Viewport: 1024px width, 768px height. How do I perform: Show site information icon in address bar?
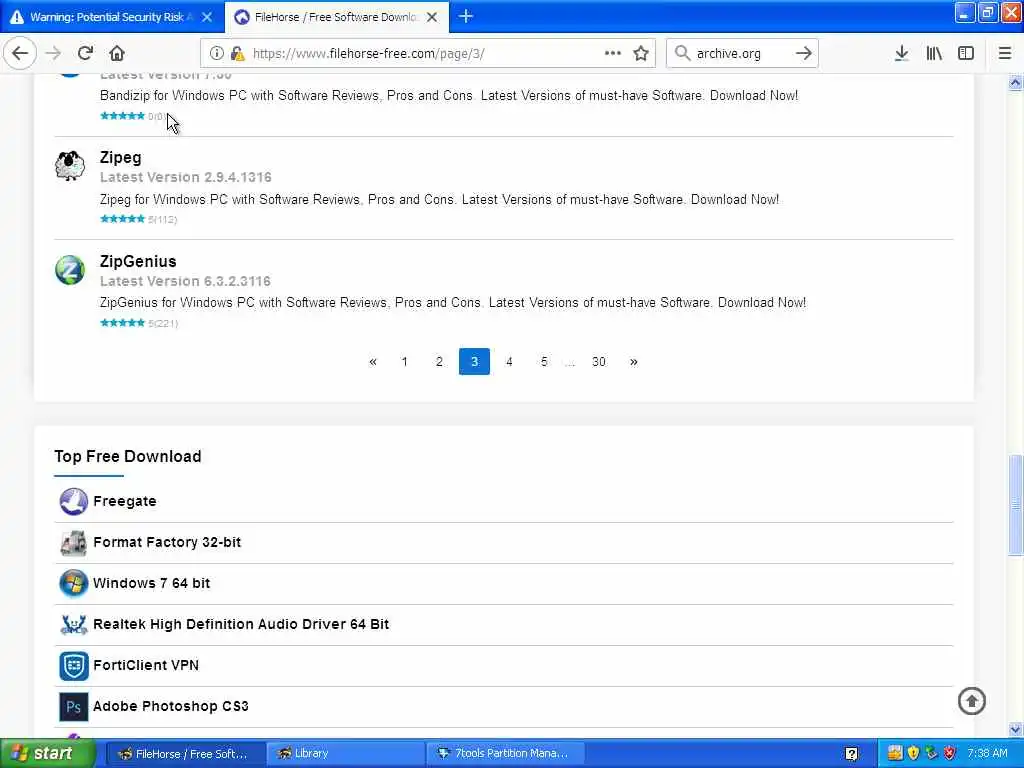point(216,54)
